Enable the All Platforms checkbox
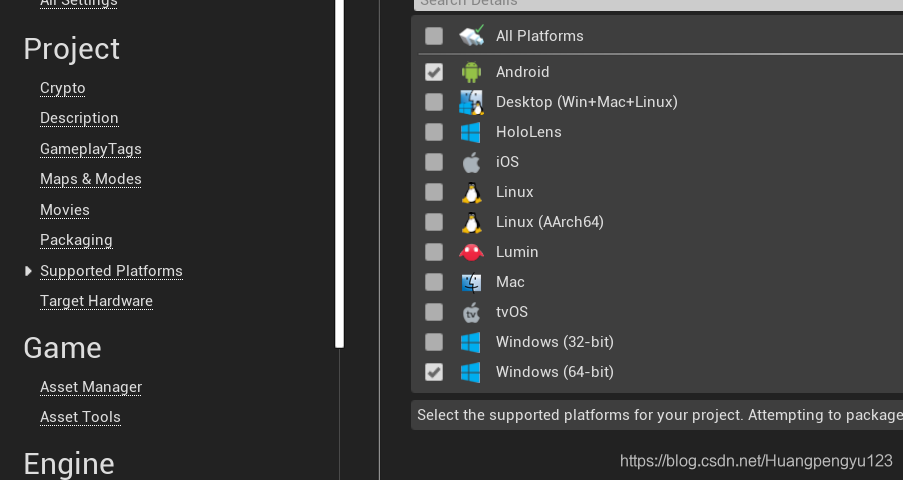Viewport: 903px width, 480px height. 434,36
